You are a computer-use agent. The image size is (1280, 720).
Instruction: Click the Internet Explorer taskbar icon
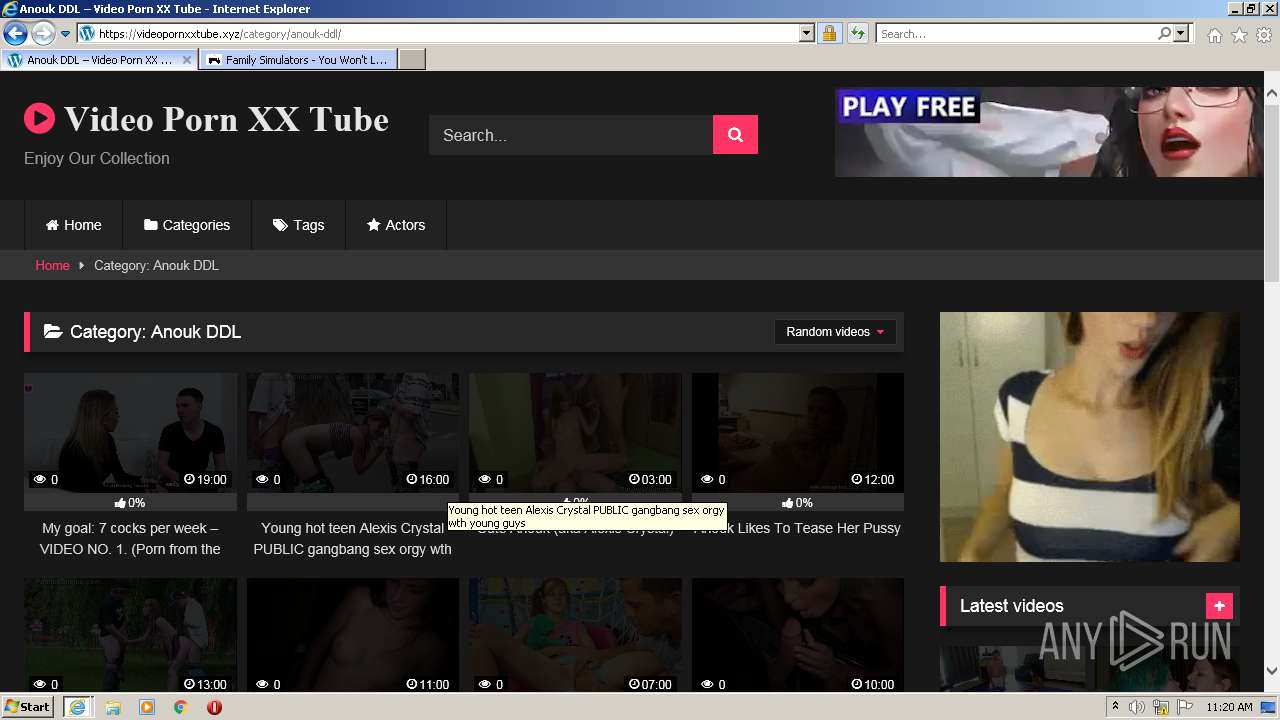[x=77, y=707]
